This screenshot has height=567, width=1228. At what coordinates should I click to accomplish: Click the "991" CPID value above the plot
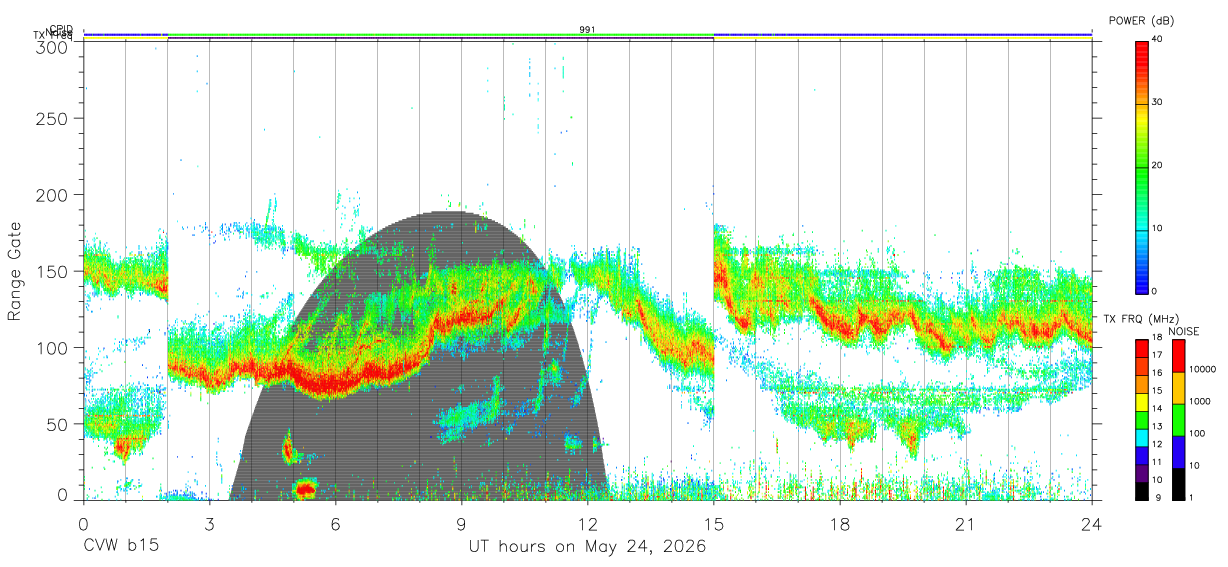(x=588, y=30)
